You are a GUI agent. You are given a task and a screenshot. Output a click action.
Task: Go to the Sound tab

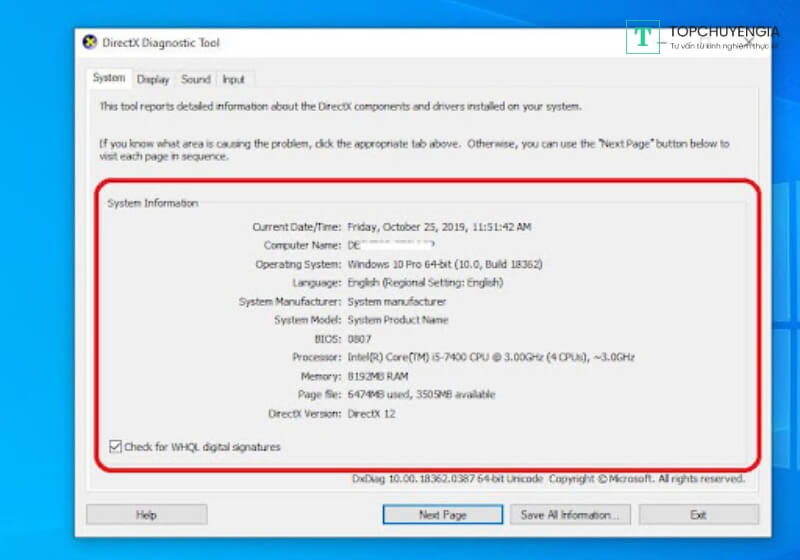coord(196,79)
